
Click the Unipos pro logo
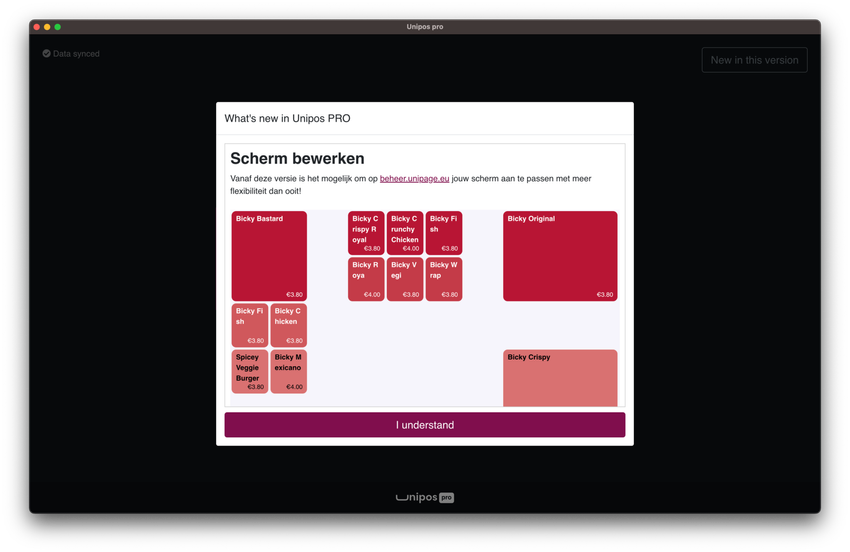424,497
